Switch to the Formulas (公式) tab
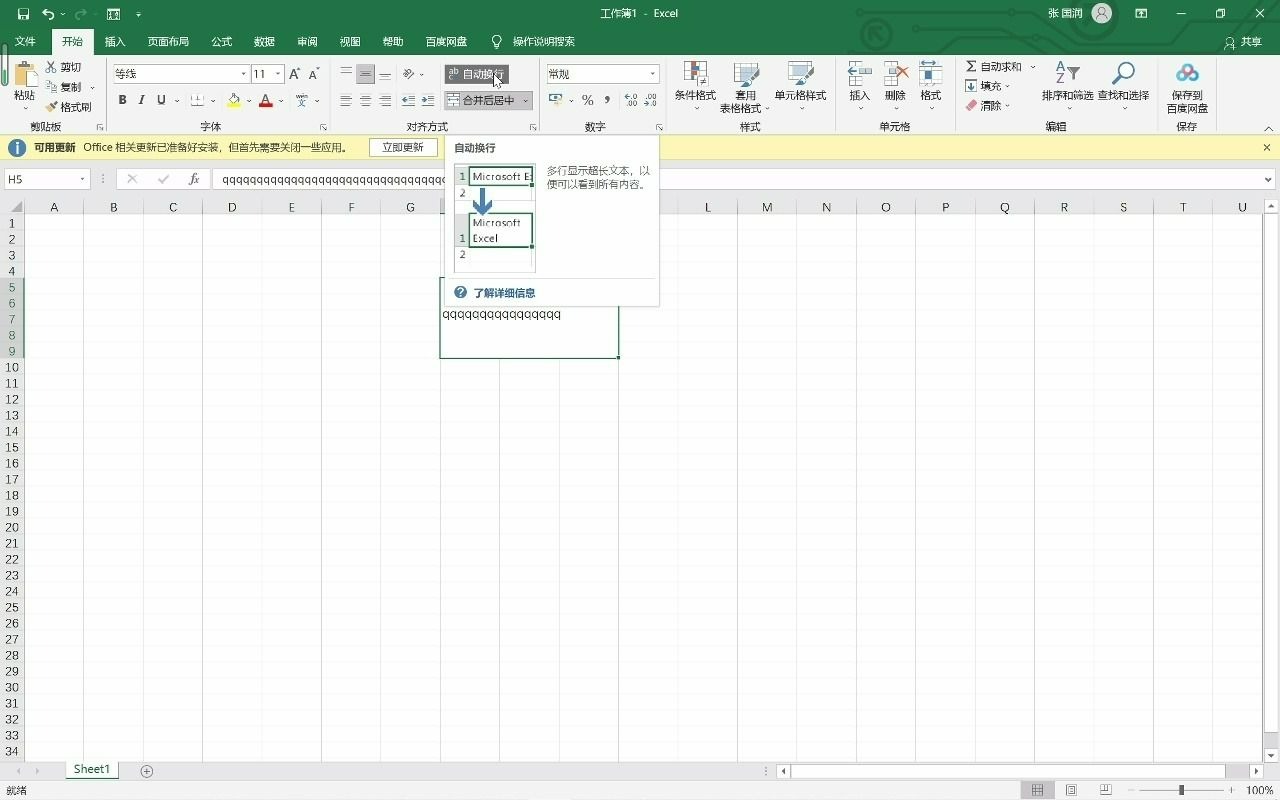Screen dimensions: 1280x800 (221, 42)
